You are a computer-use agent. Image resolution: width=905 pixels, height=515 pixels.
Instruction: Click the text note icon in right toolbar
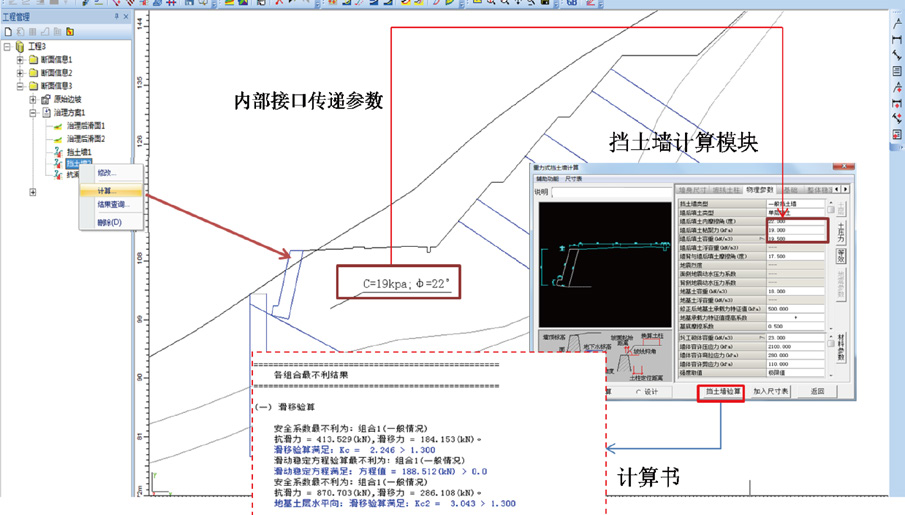click(897, 71)
